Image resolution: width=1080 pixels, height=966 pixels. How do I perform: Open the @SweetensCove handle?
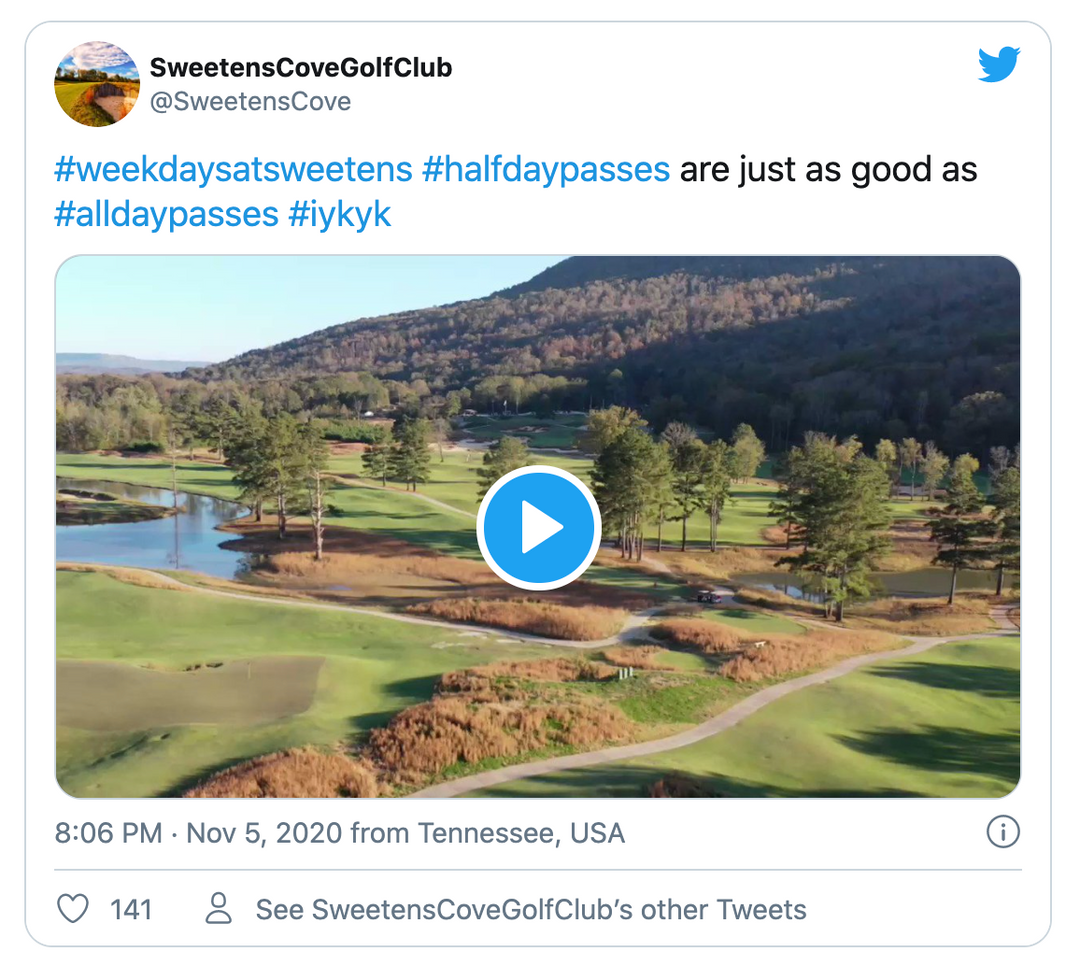click(250, 102)
